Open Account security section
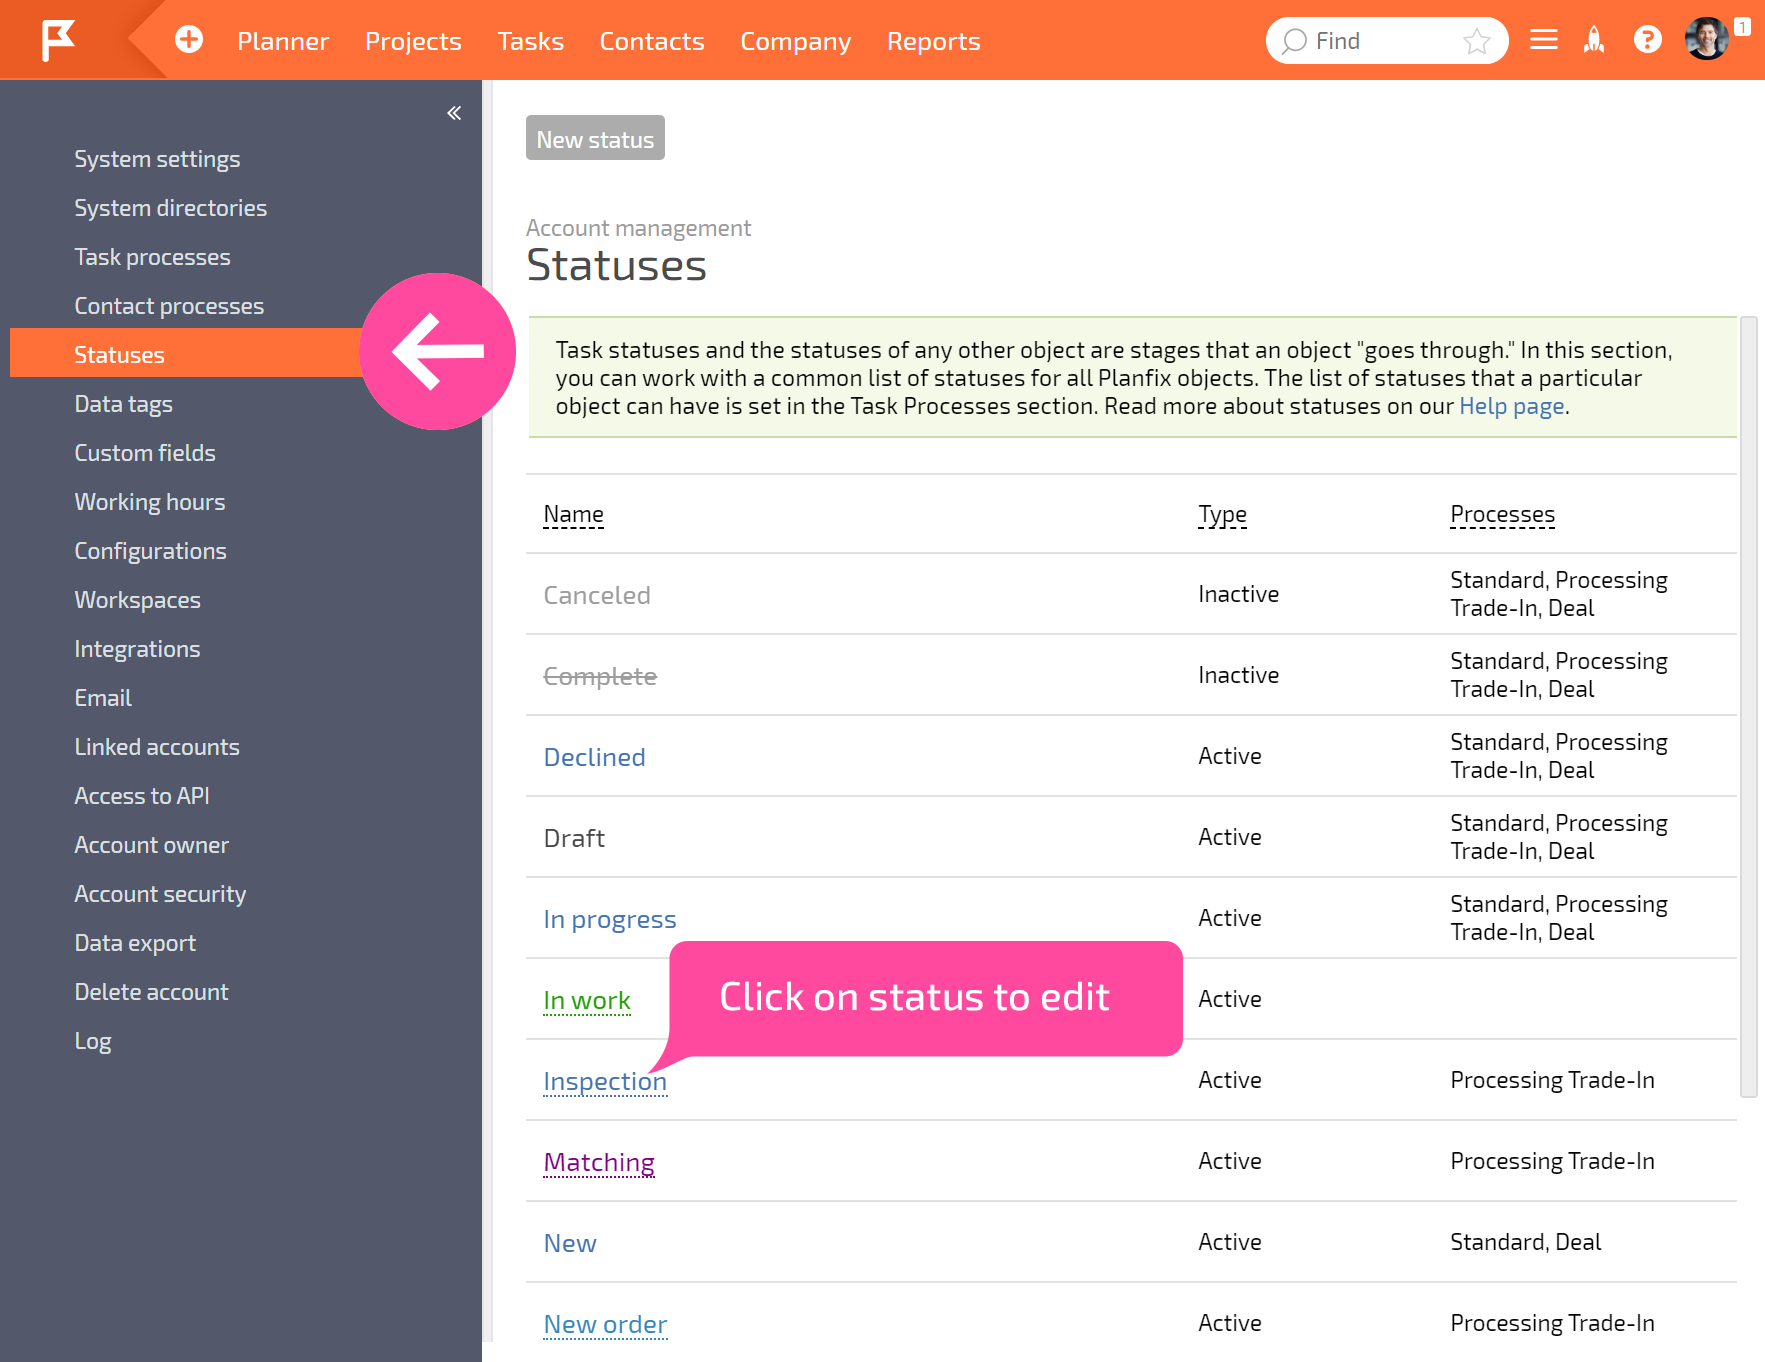Viewport: 1765px width, 1362px height. point(160,894)
